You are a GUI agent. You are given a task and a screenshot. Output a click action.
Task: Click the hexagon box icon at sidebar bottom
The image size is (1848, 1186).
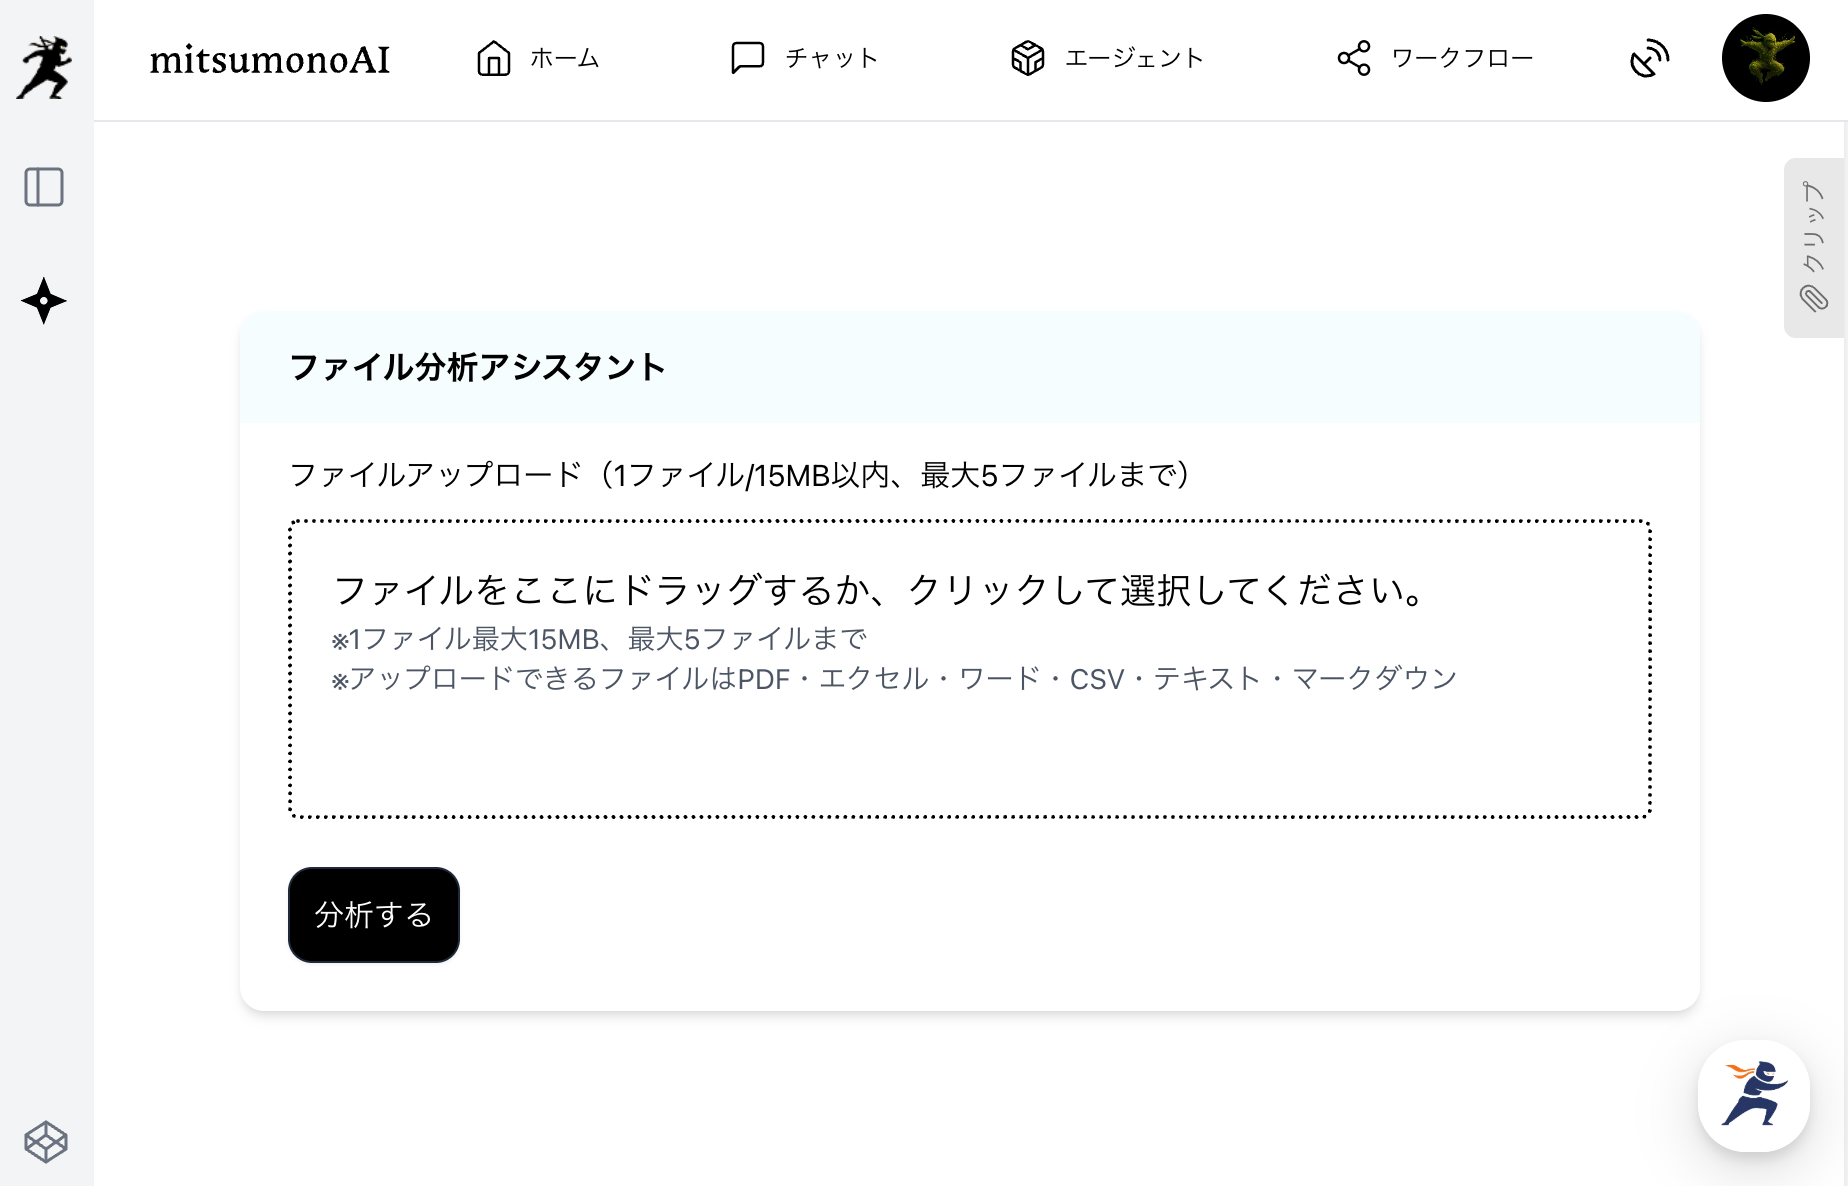coord(46,1141)
